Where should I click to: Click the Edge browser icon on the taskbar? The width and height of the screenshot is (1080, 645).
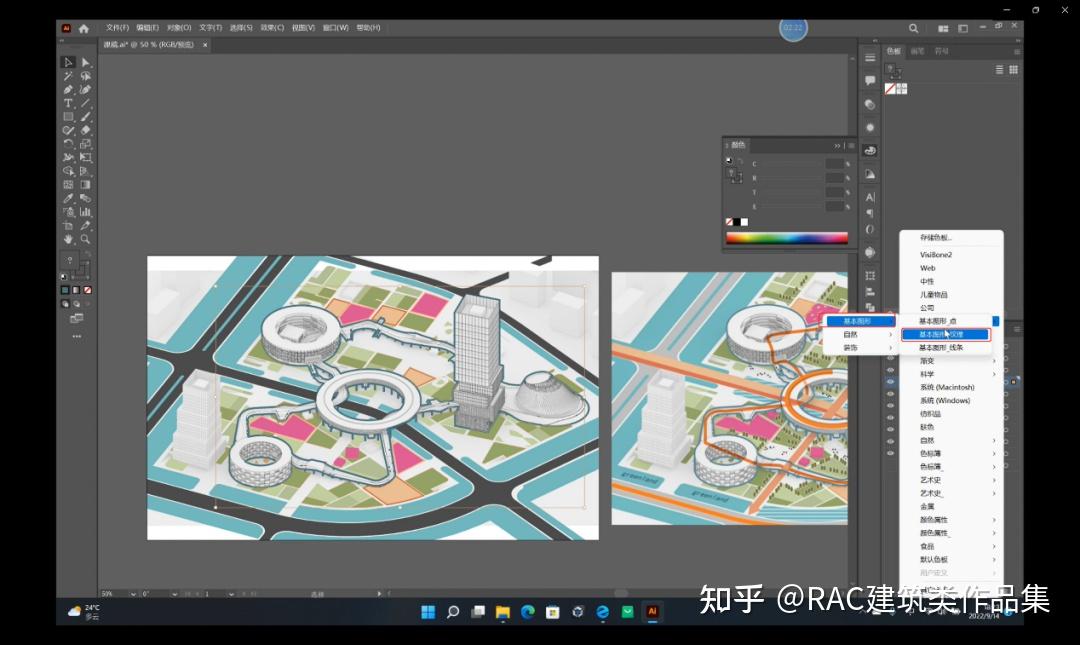coord(527,611)
